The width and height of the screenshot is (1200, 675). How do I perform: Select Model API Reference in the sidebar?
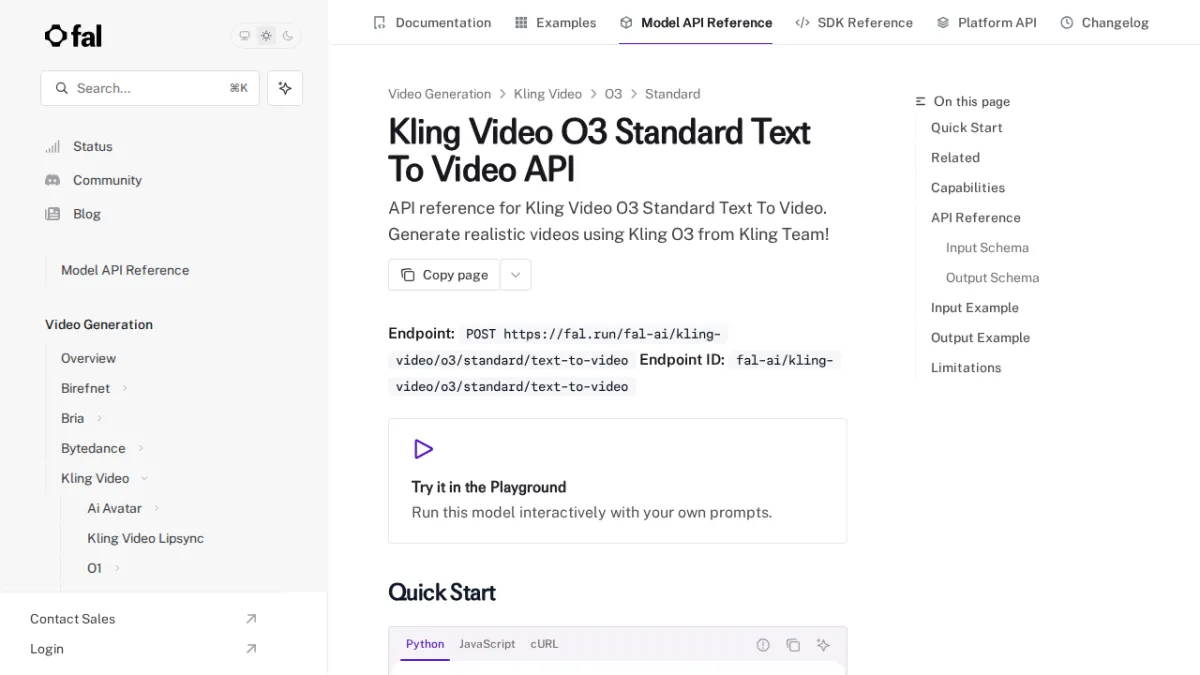125,270
